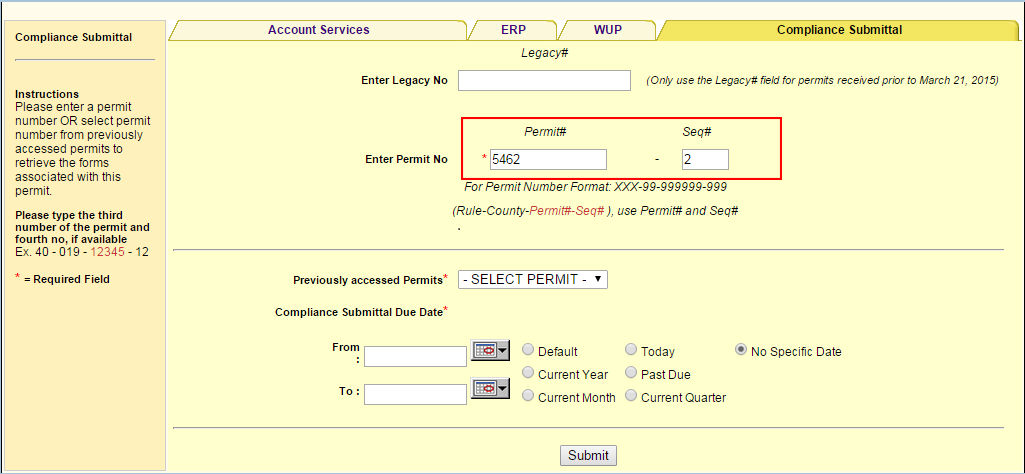Click into the Seq# input box
This screenshot has width=1025, height=474.
pos(705,159)
